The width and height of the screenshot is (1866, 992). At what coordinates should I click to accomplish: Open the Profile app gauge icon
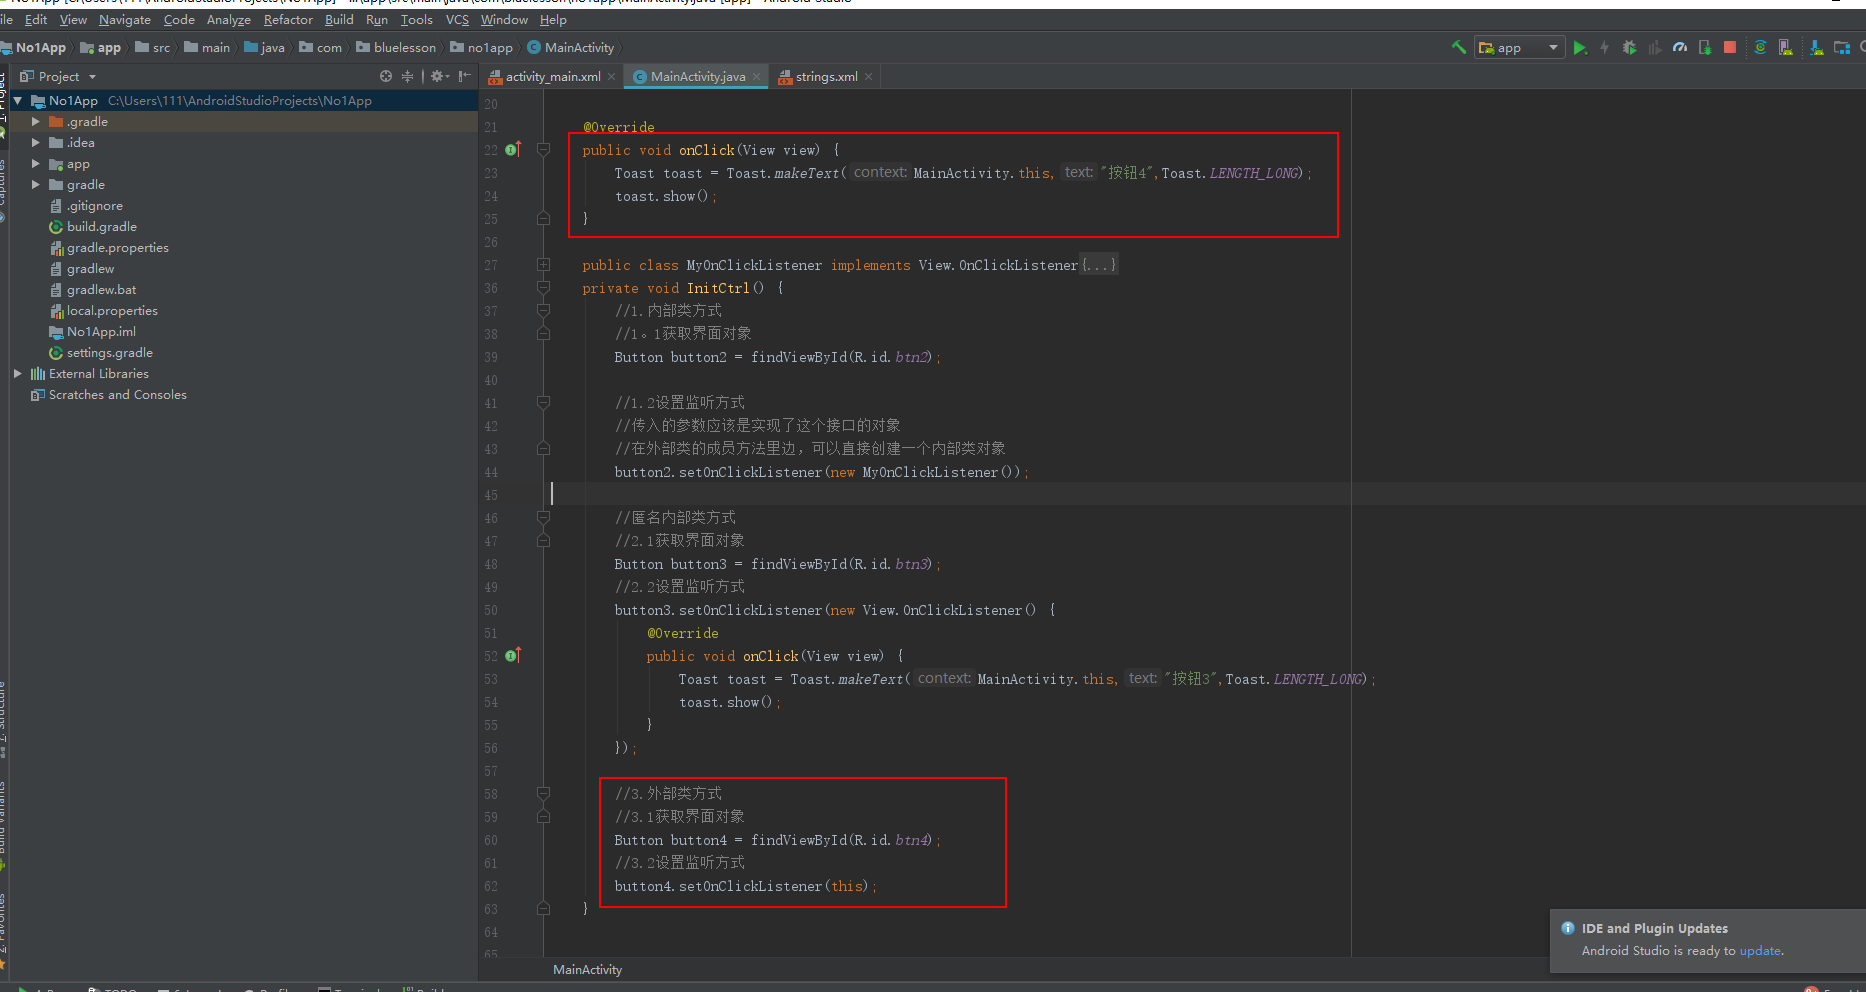(x=1680, y=48)
